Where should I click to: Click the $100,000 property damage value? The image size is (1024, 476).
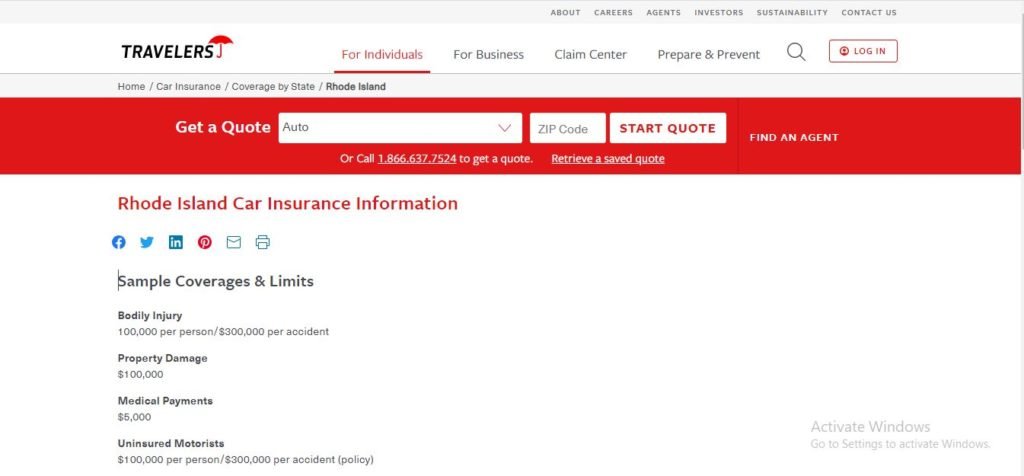(x=140, y=375)
